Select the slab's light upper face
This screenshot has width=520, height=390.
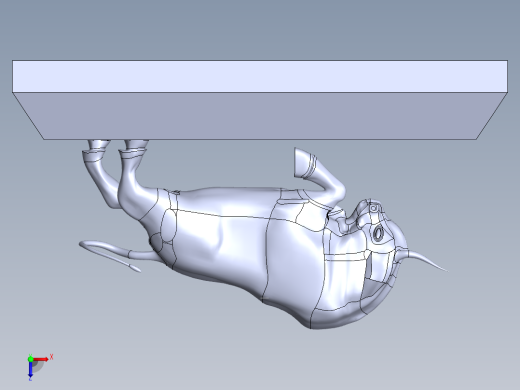[x=260, y=76]
